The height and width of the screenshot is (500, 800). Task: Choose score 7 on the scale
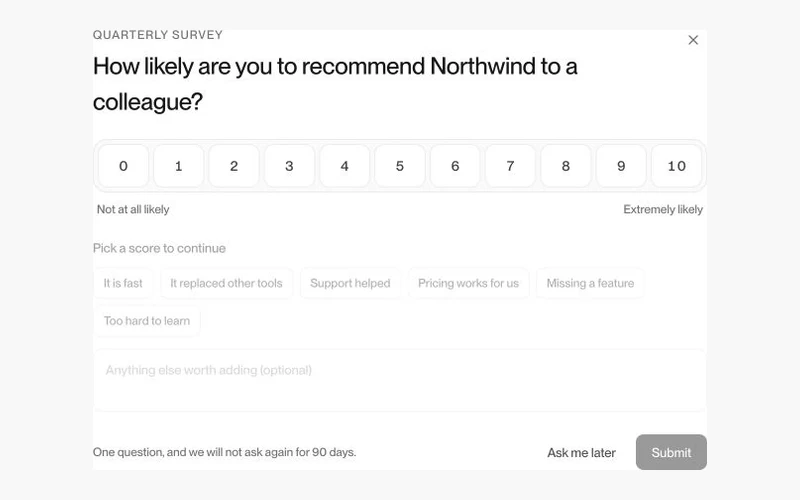click(510, 166)
